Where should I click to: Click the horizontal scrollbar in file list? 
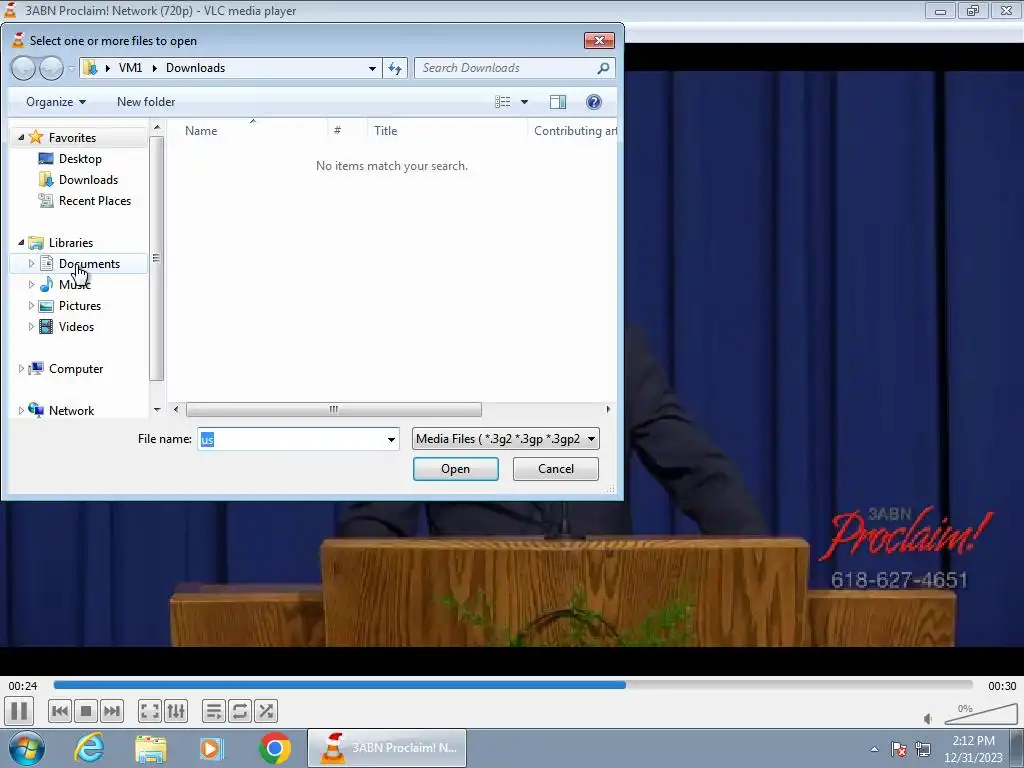click(x=334, y=409)
